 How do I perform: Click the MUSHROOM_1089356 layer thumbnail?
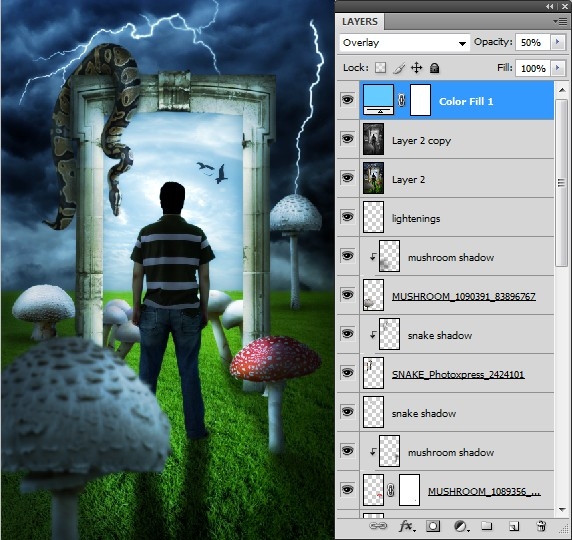click(373, 490)
